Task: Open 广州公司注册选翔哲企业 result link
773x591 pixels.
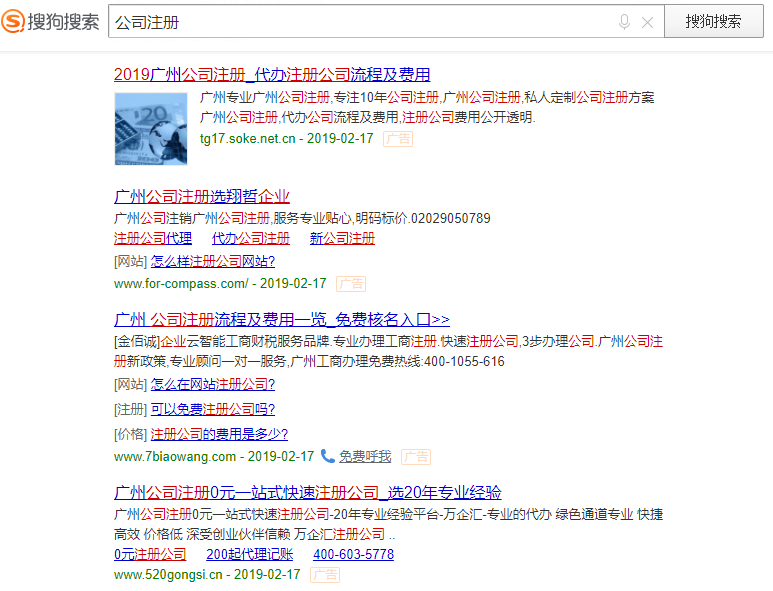Action: point(202,196)
